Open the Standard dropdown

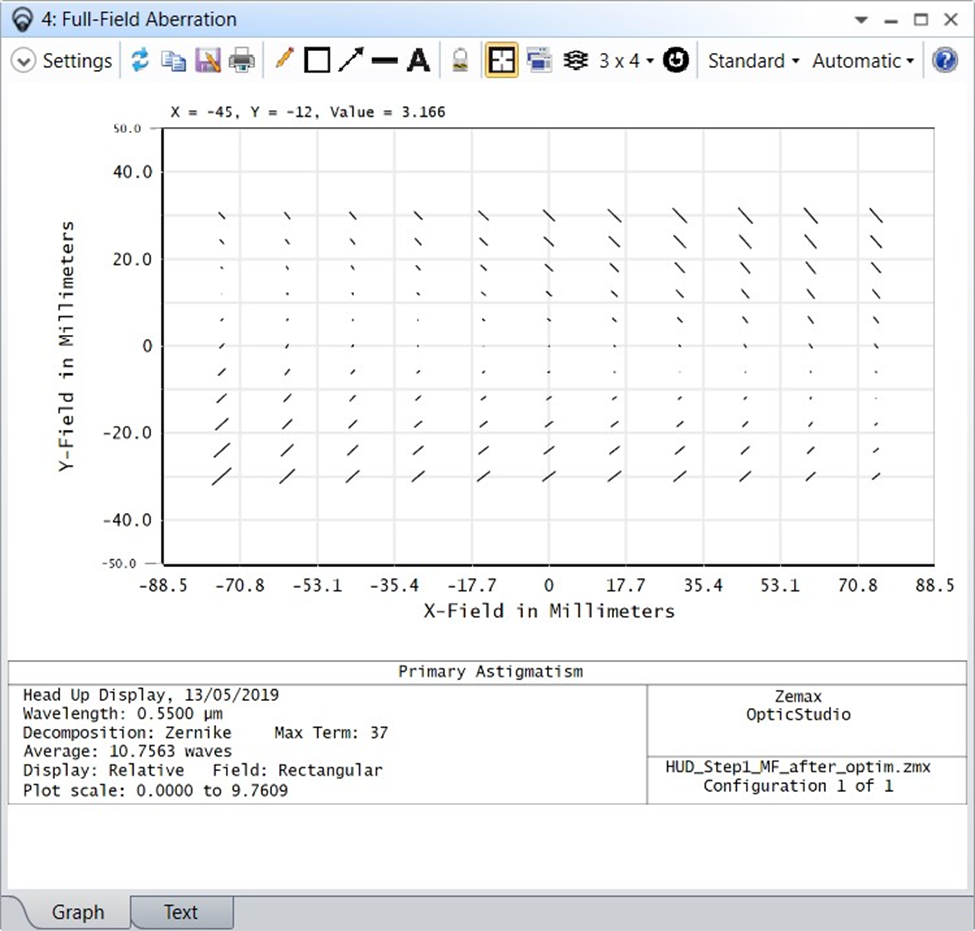pyautogui.click(x=753, y=61)
